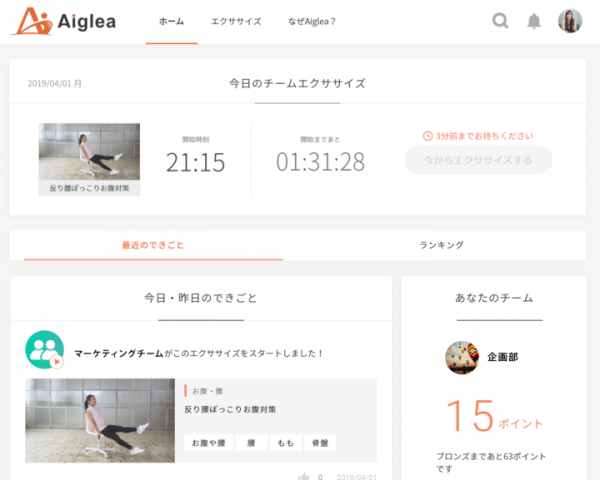Select the 最近のできごと tab
This screenshot has width=600, height=480.
tap(153, 245)
